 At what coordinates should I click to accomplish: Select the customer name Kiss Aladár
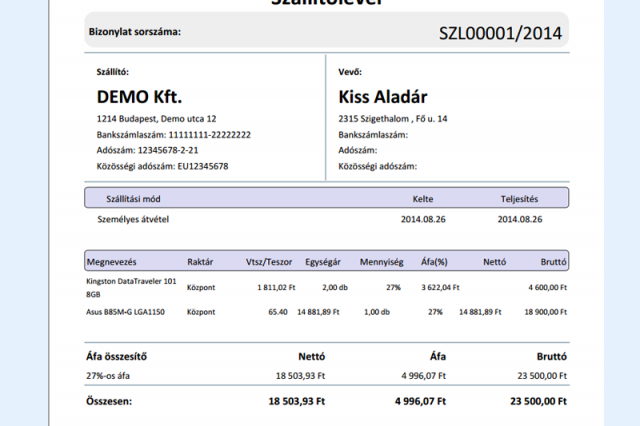[383, 97]
